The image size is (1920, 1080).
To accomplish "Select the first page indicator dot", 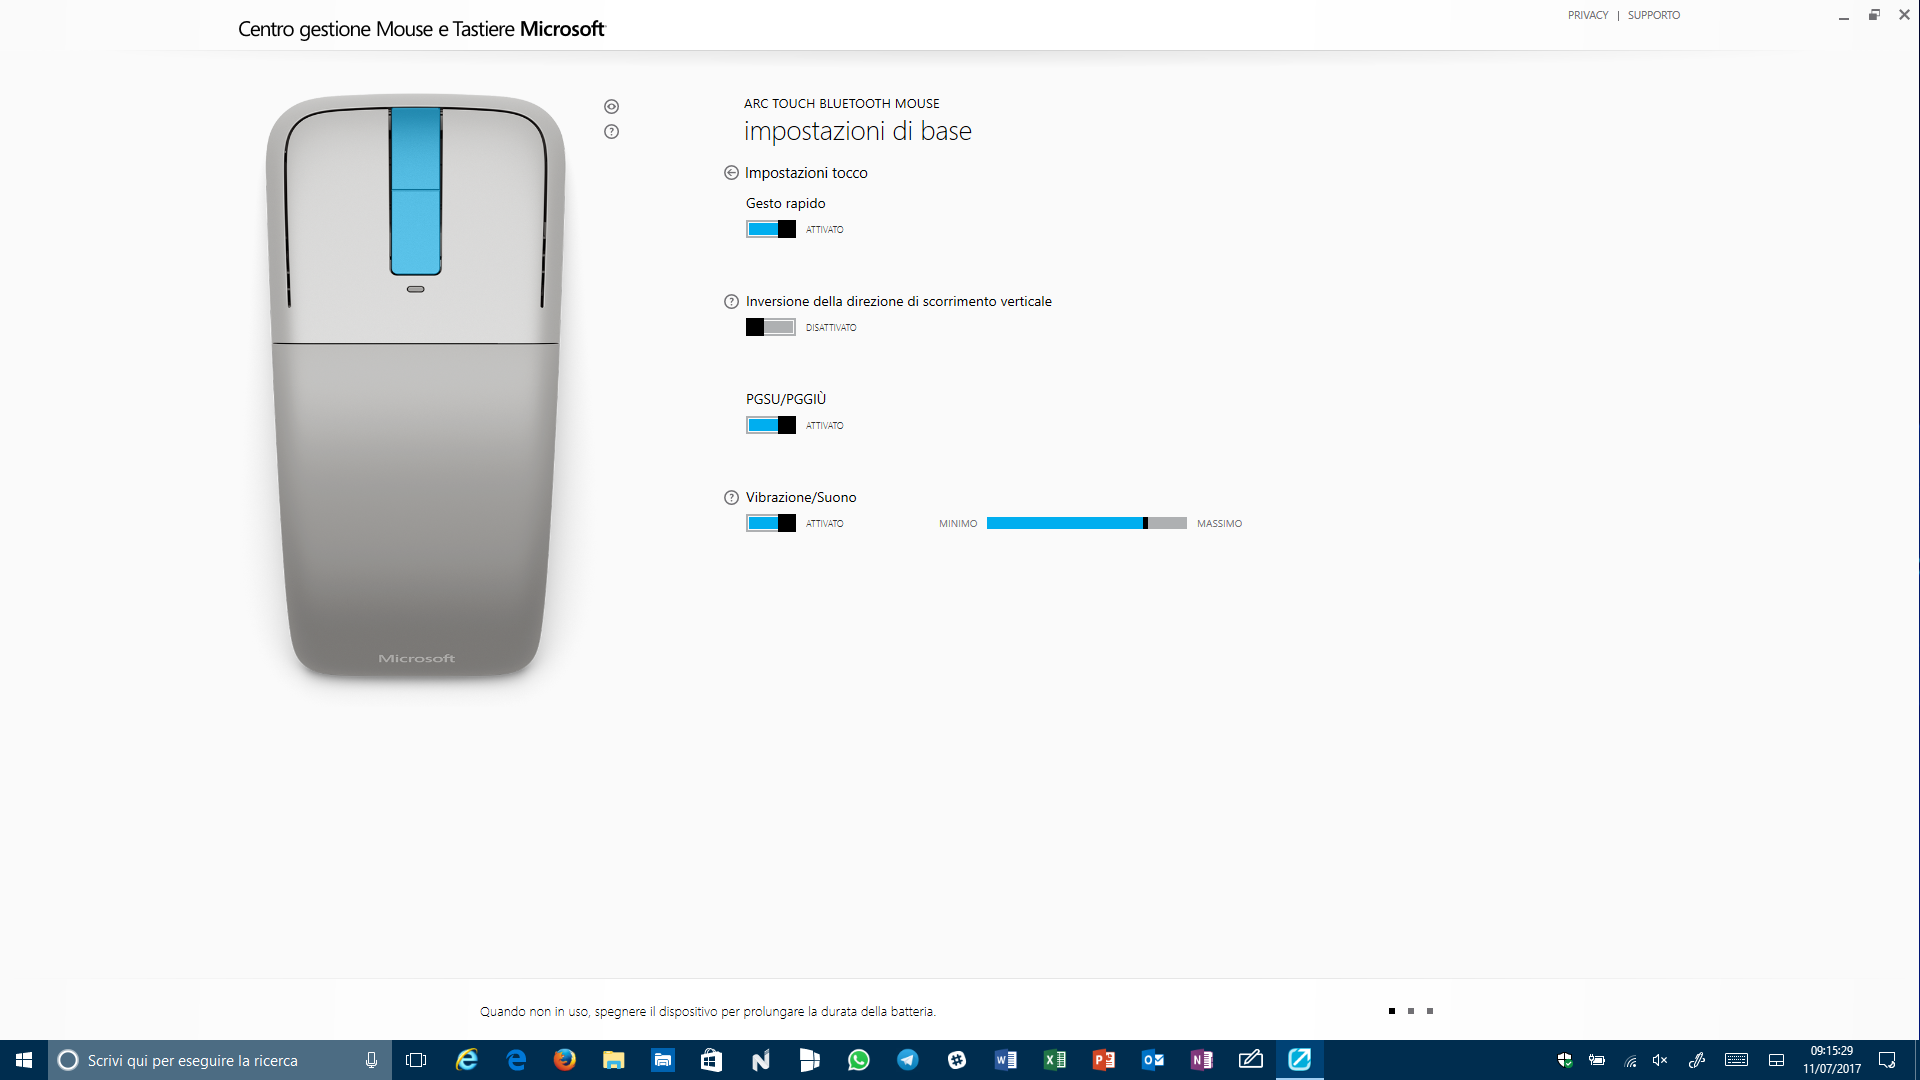I will click(x=1391, y=1011).
